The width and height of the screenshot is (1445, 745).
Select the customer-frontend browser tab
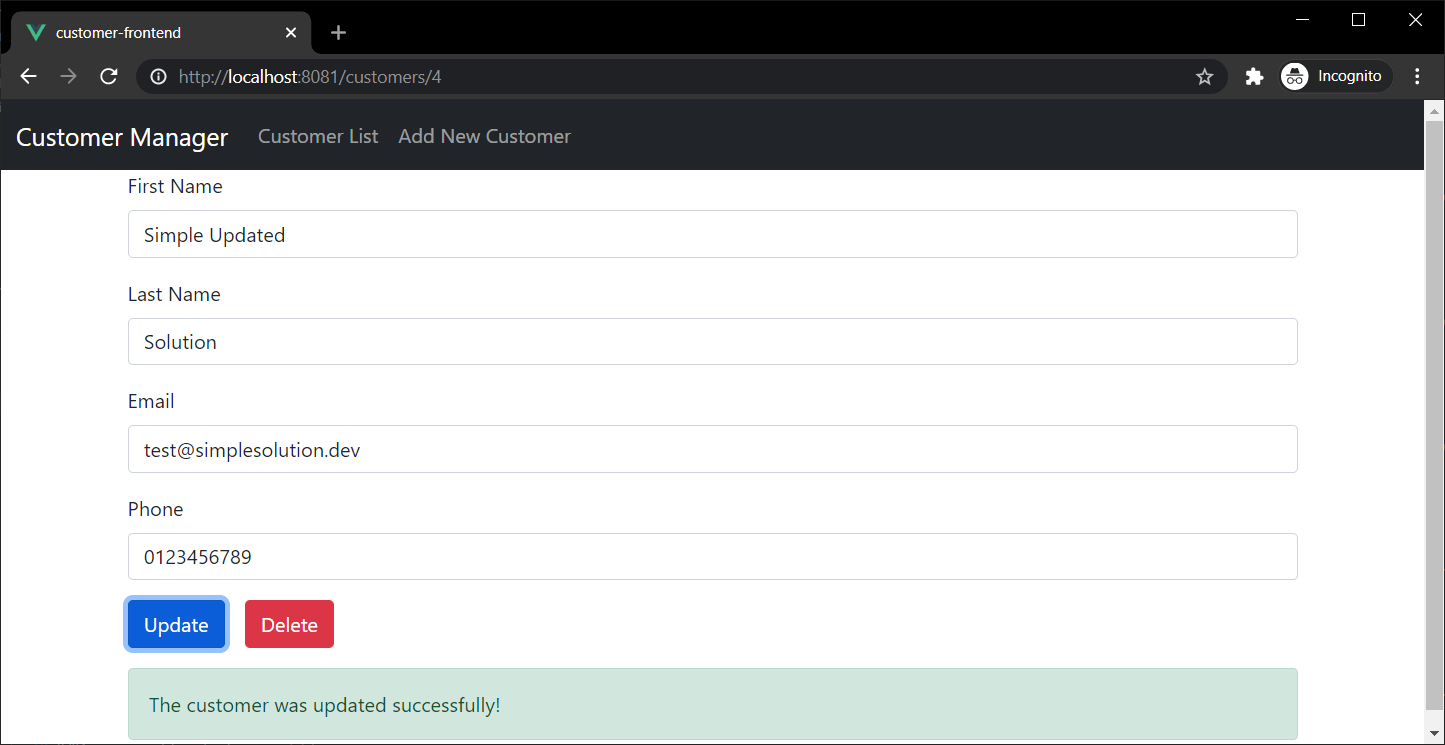point(162,33)
